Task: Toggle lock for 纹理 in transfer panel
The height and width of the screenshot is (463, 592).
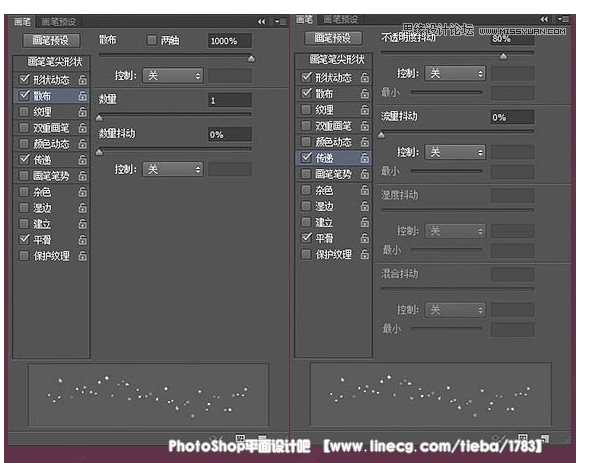Action: click(364, 110)
